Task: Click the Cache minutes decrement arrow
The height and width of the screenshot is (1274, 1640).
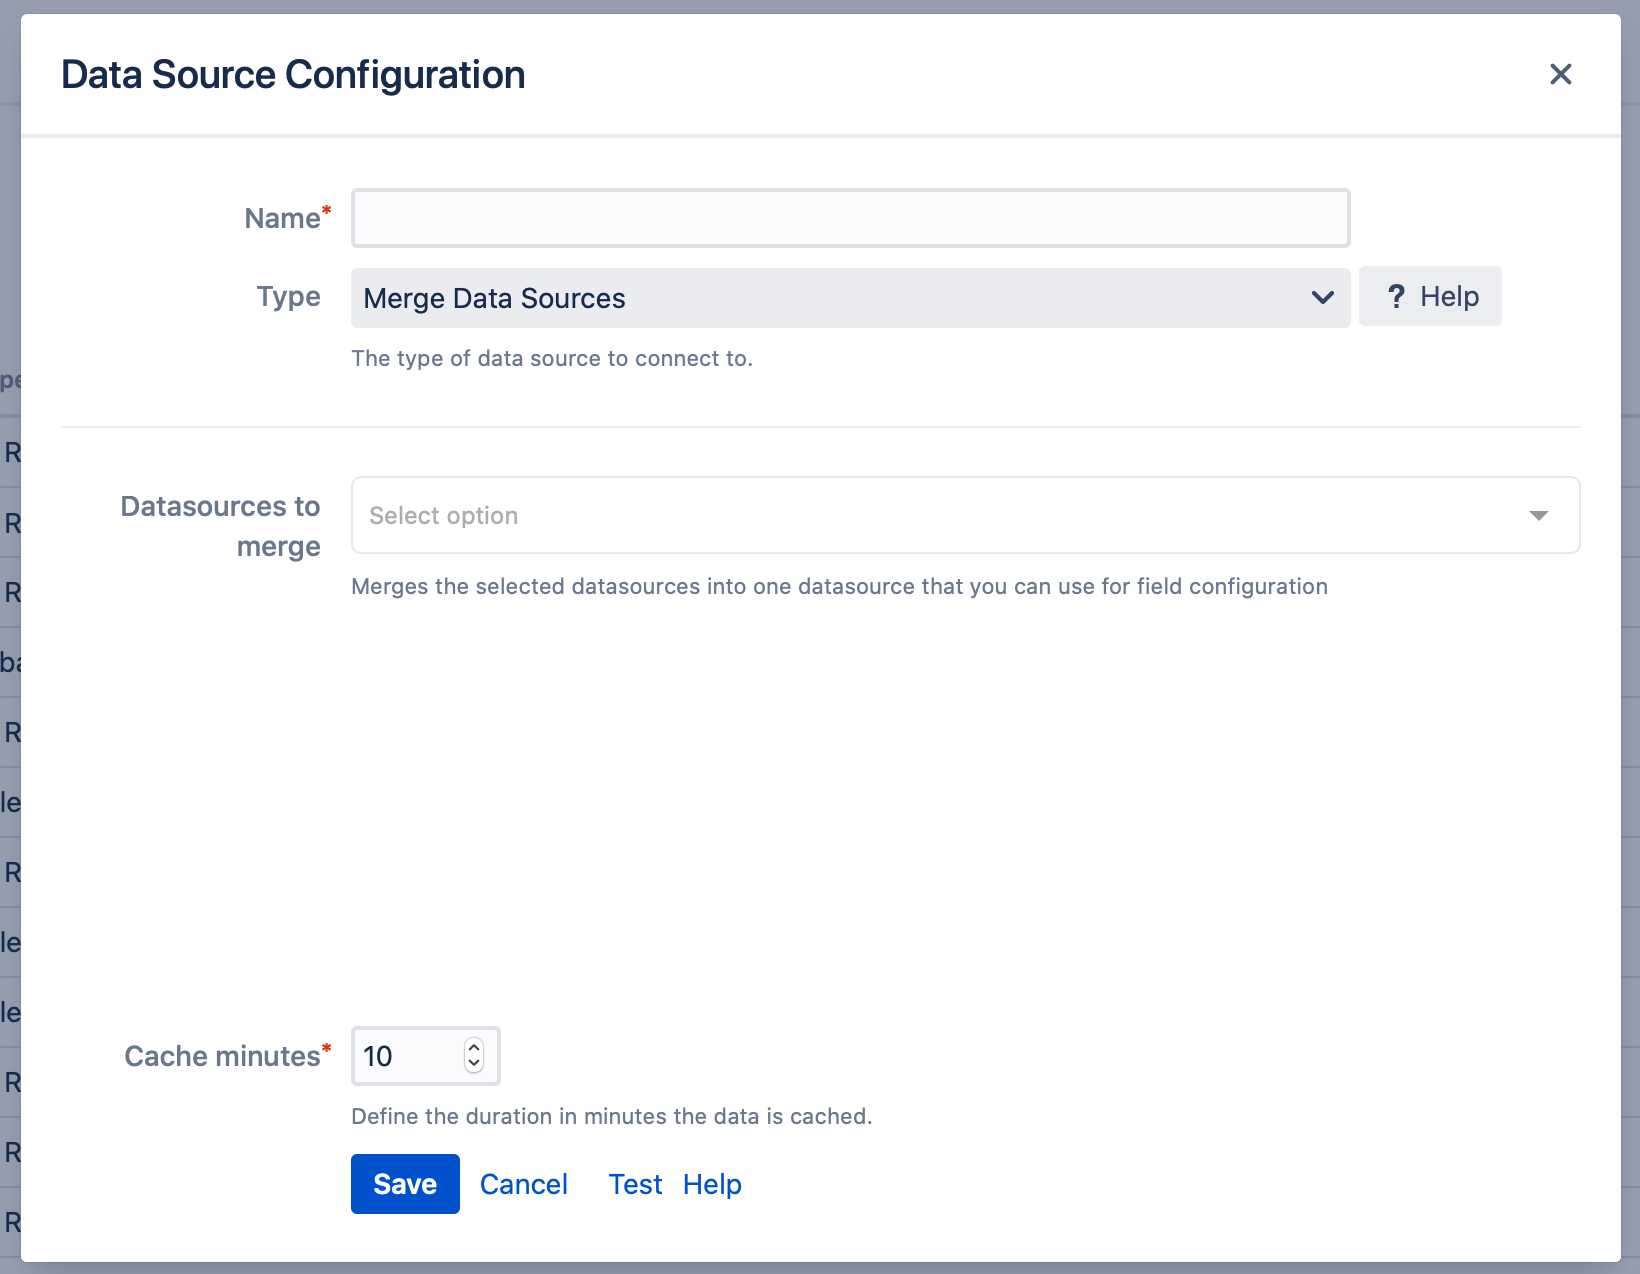Action: point(473,1065)
